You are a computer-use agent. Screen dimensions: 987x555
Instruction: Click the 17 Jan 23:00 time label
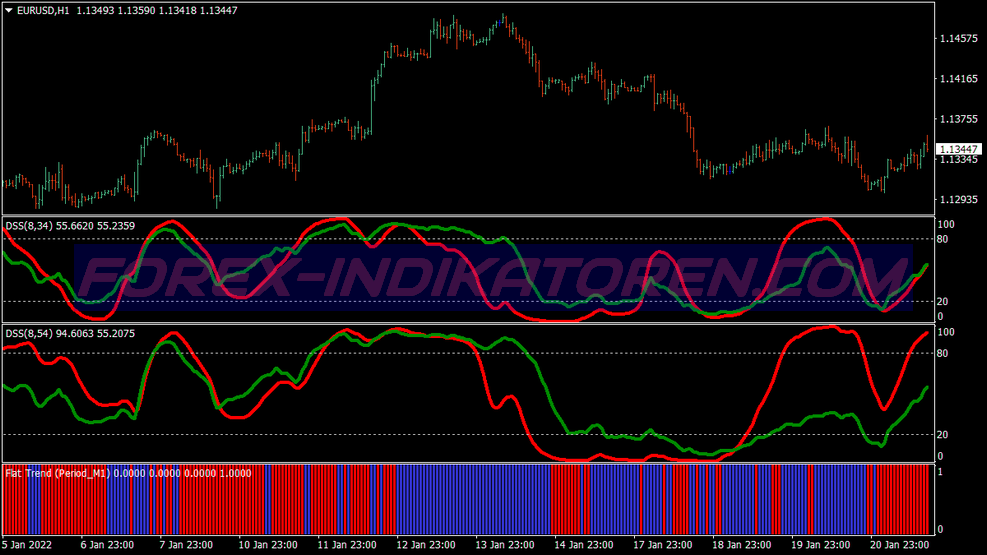click(662, 545)
